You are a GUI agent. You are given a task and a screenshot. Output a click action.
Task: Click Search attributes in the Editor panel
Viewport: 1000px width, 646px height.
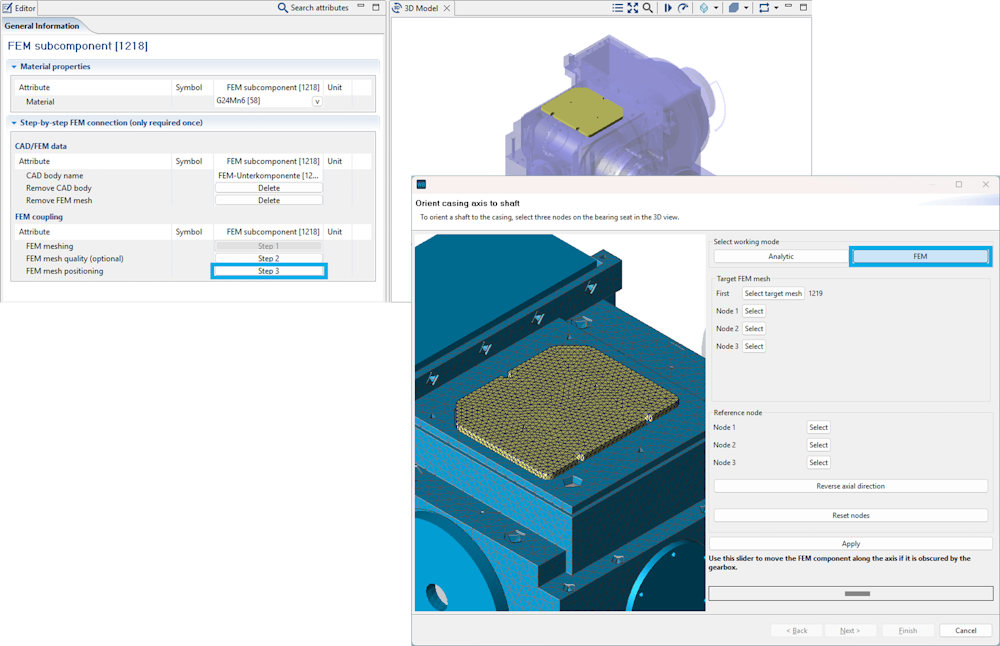point(313,8)
